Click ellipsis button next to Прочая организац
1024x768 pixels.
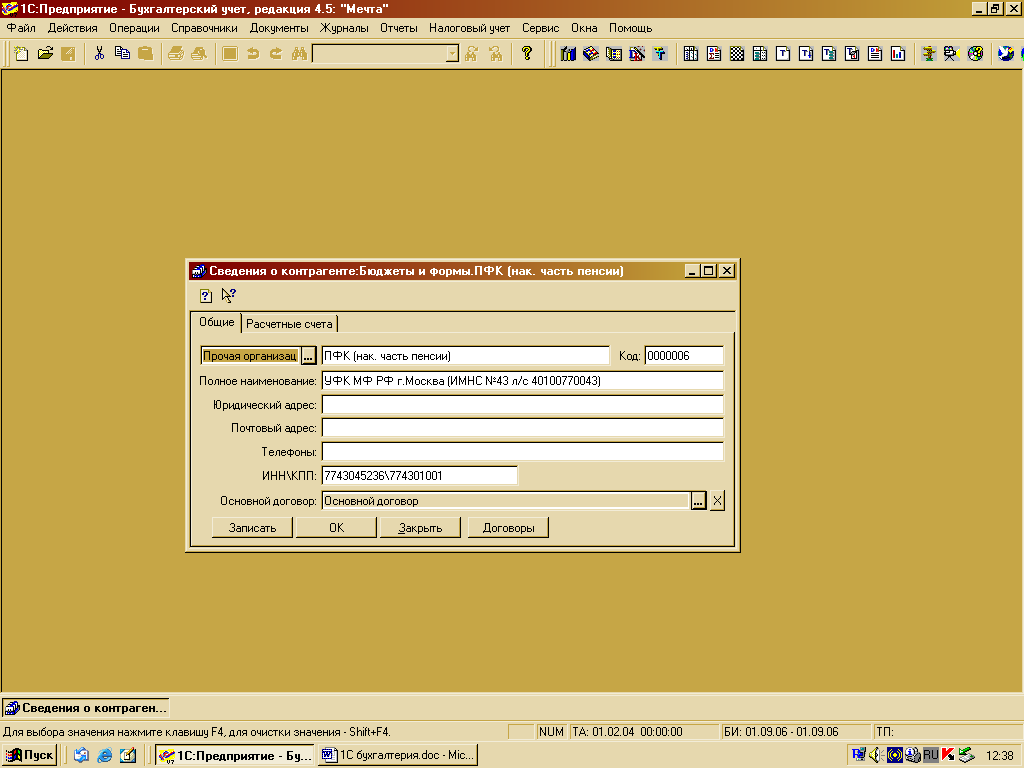pos(308,356)
